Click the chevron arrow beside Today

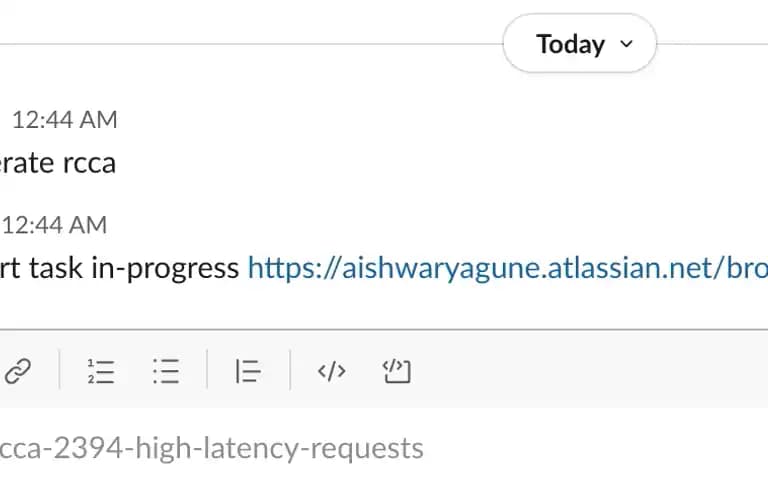[626, 44]
